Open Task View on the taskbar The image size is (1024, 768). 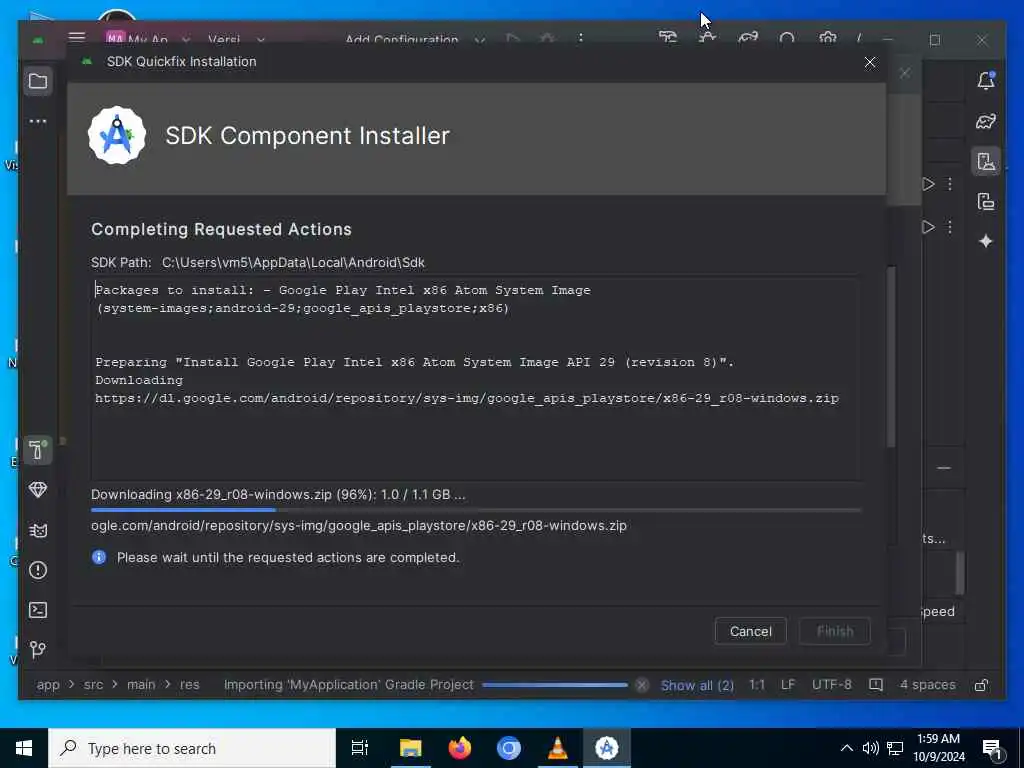tap(360, 748)
